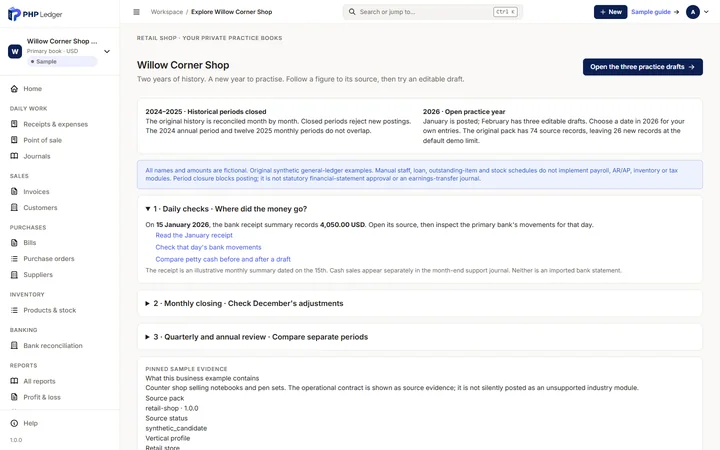Click the Purchase orders list icon

[x=14, y=259]
